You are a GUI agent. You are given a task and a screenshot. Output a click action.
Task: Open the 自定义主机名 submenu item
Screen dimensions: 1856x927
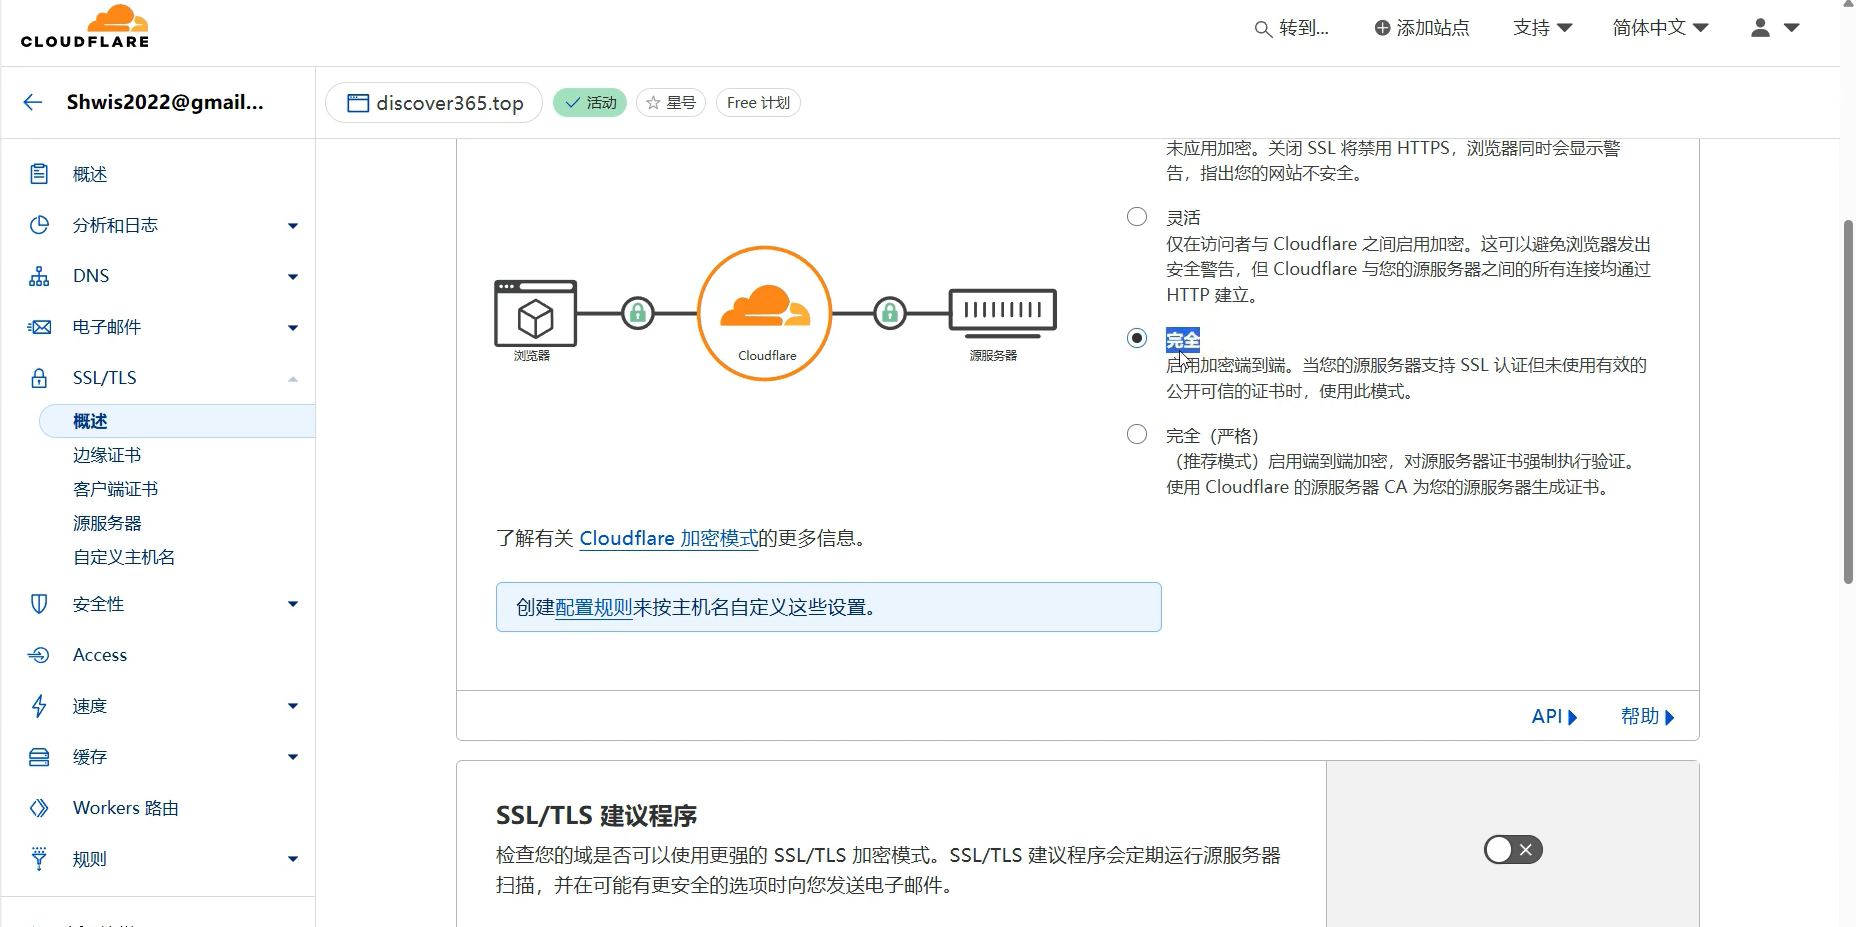[x=124, y=557]
